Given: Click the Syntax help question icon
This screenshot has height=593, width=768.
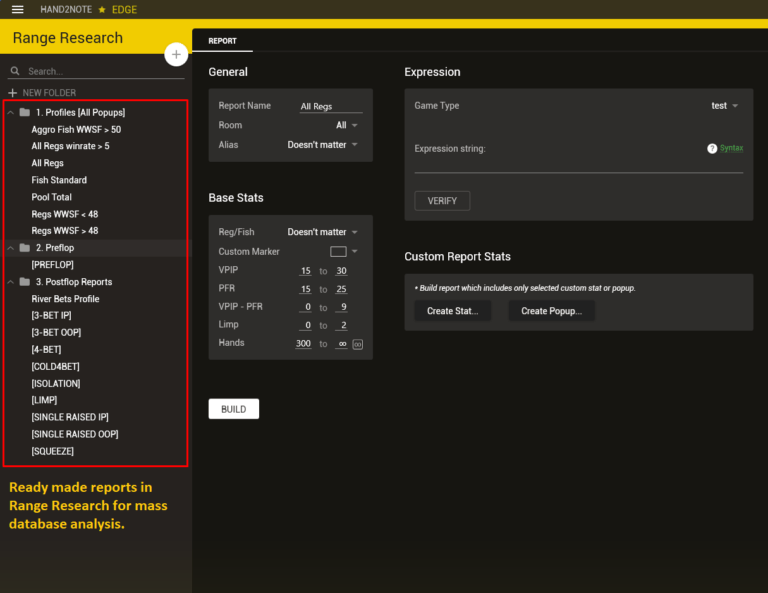Looking at the screenshot, I should click(712, 148).
